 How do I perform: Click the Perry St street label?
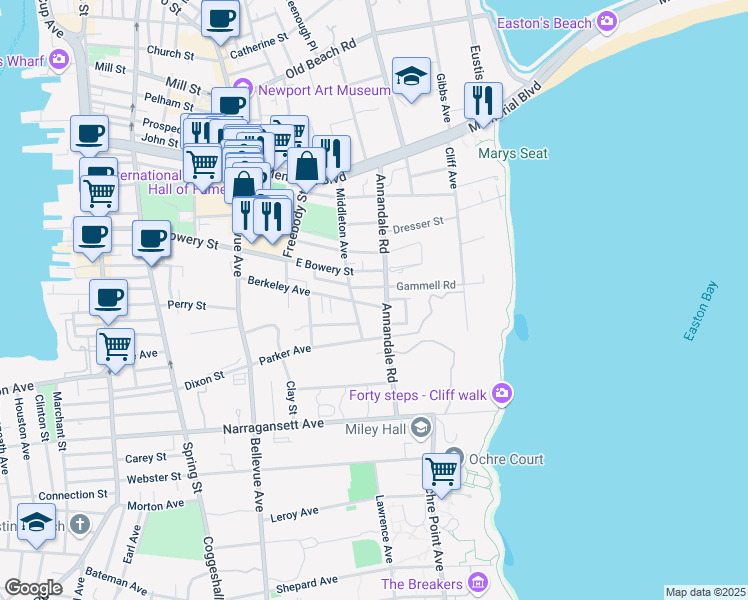pos(187,305)
